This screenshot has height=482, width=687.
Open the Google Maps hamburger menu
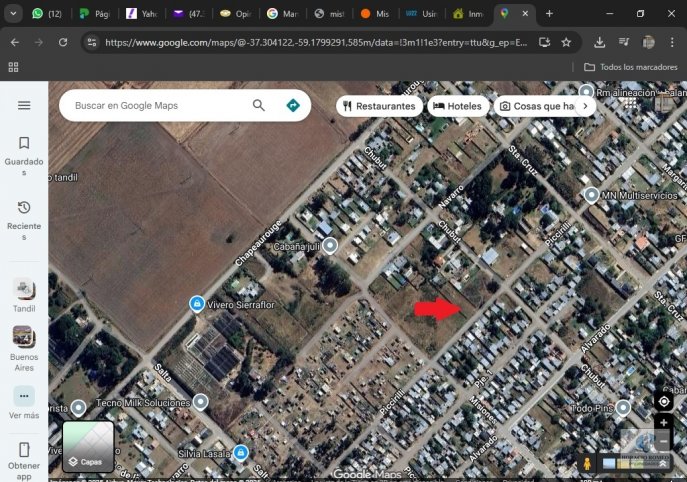24,105
